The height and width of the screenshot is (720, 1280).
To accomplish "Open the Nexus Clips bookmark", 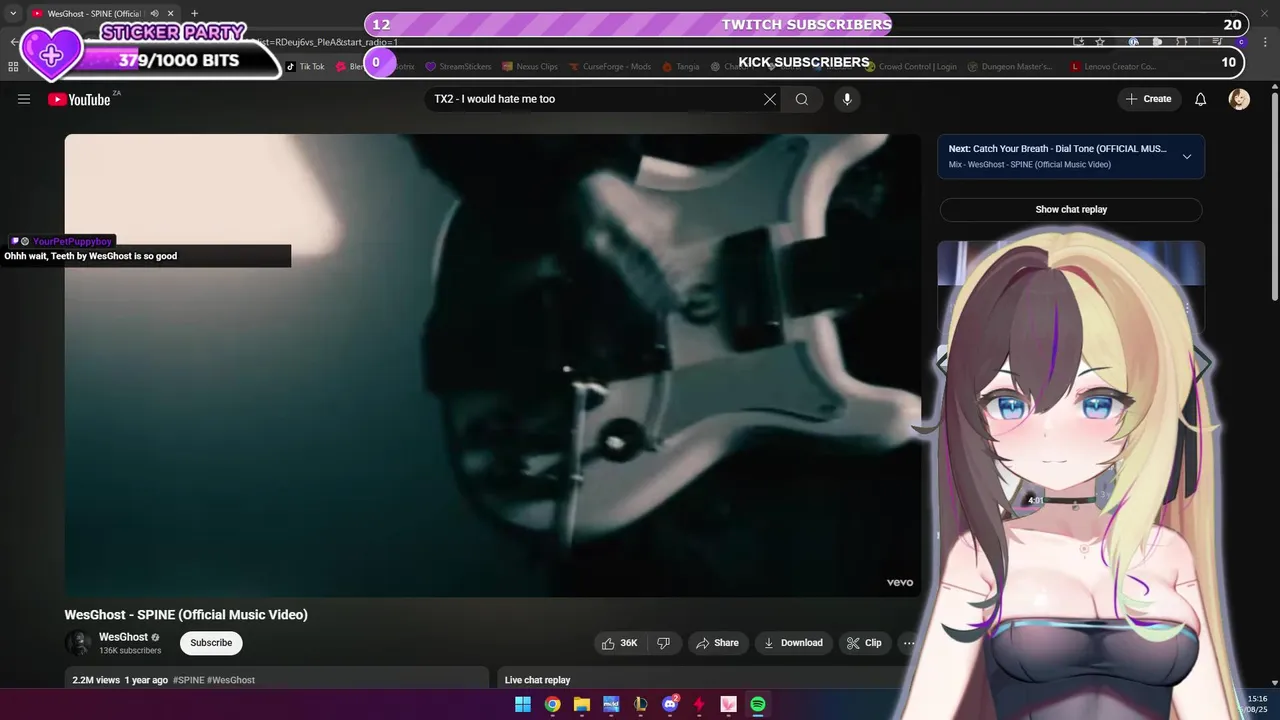I will (x=530, y=67).
